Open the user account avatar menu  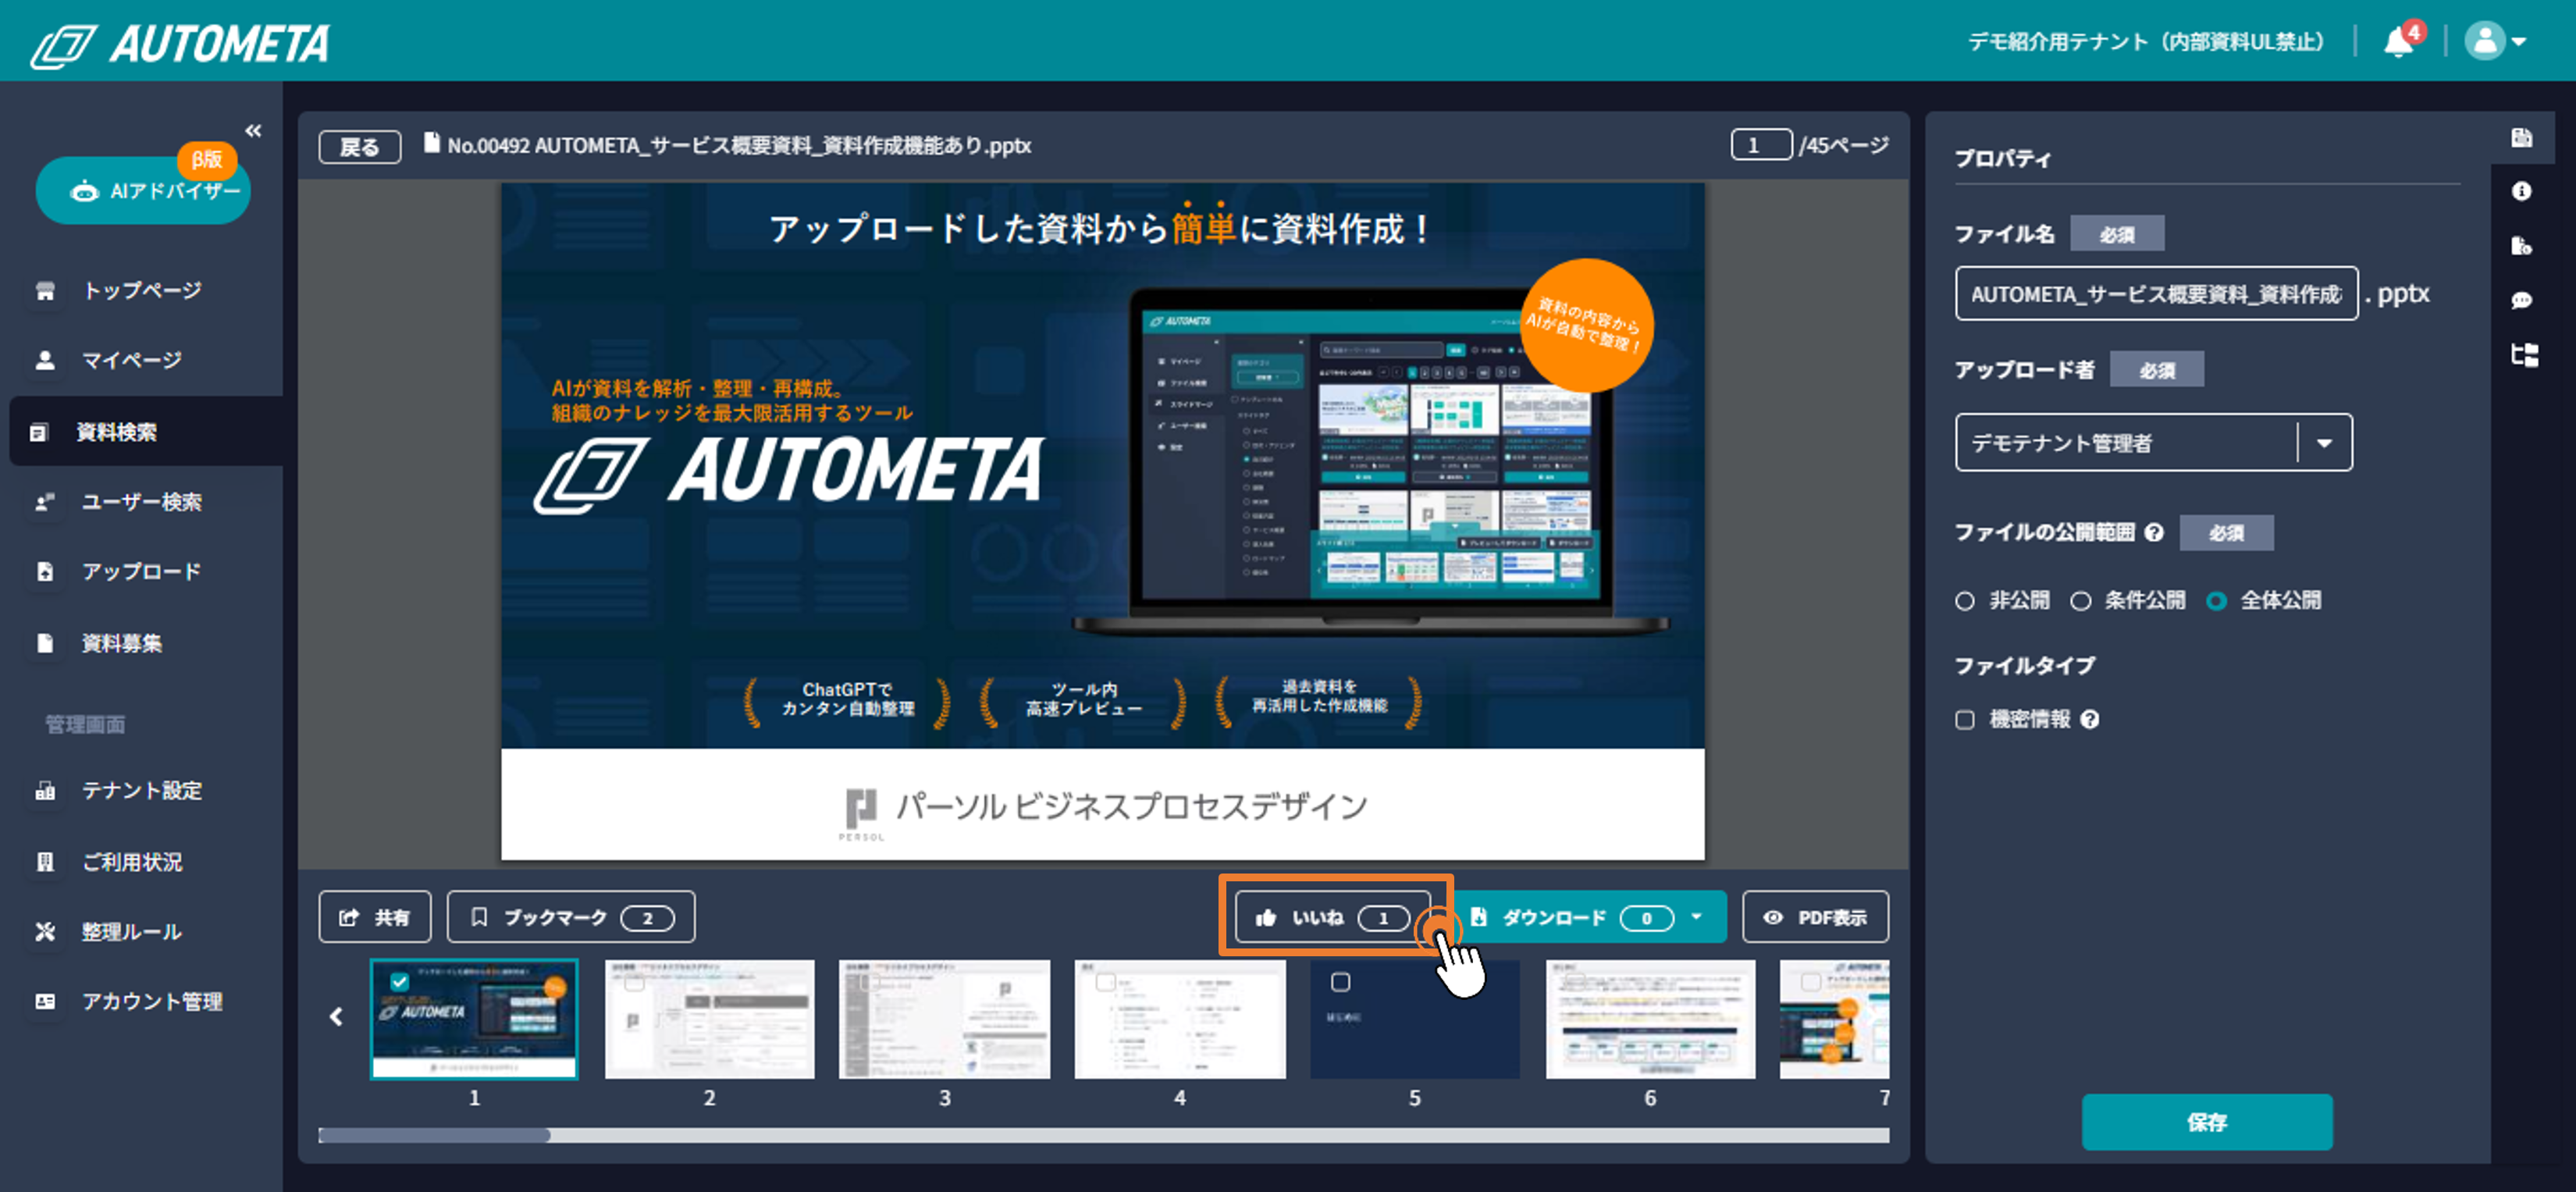tap(2495, 42)
